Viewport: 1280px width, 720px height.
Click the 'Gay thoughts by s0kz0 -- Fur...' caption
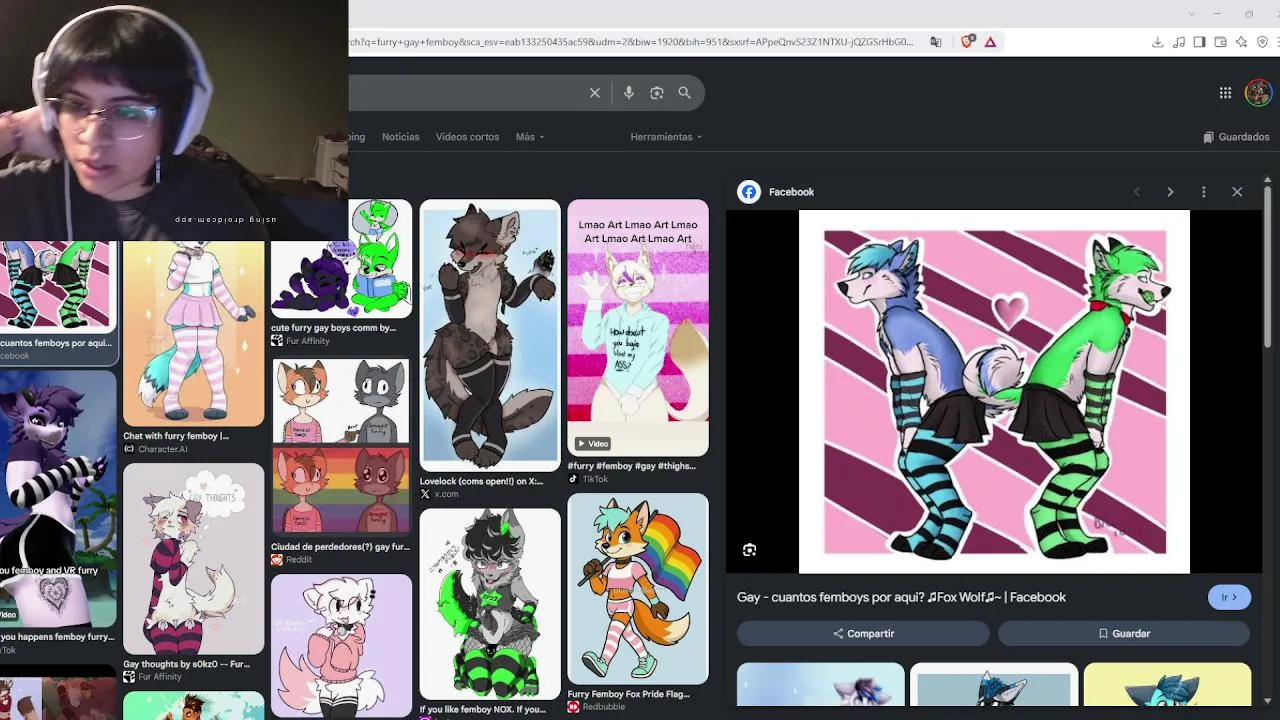186,664
